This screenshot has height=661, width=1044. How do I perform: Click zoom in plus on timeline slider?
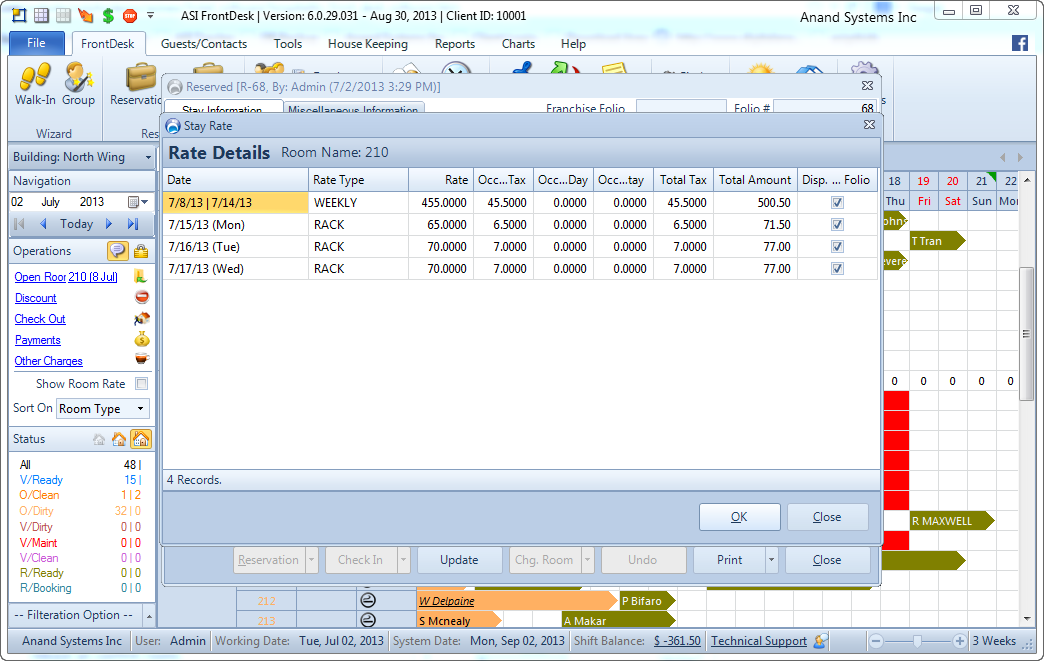pyautogui.click(x=960, y=641)
